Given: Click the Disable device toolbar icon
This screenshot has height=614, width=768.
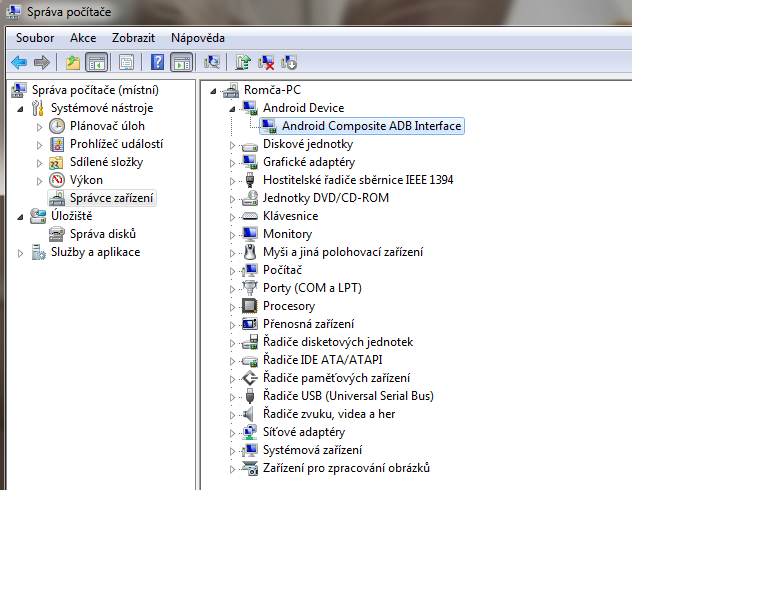Looking at the screenshot, I should click(289, 62).
